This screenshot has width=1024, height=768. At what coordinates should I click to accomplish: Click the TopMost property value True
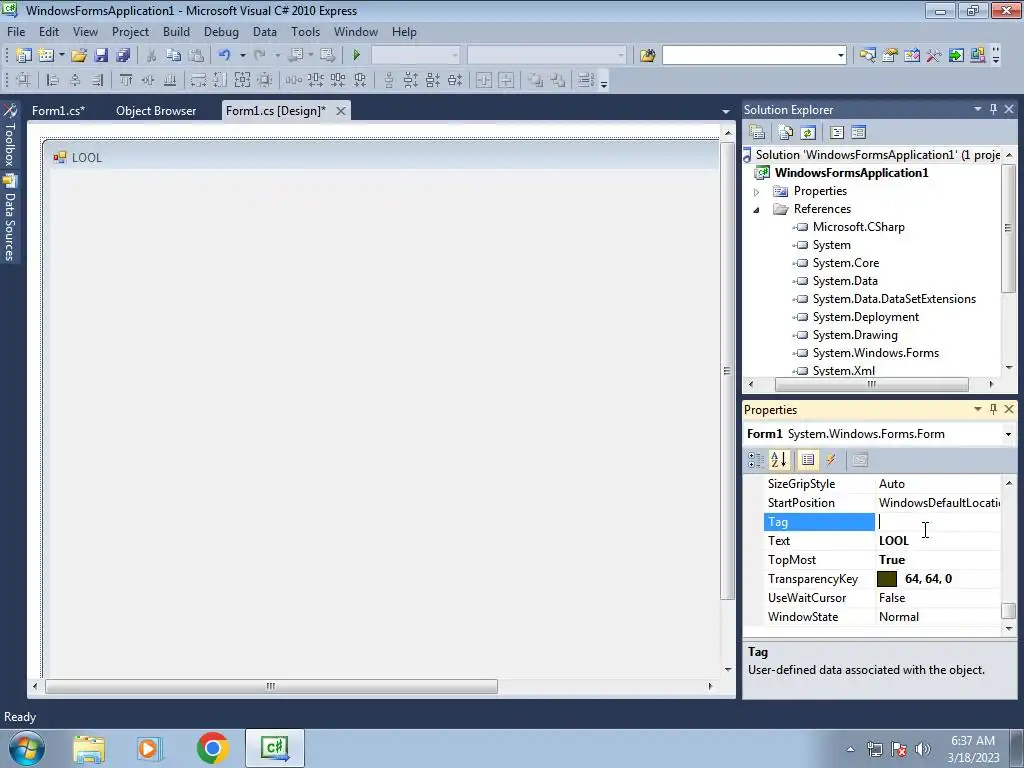892,560
